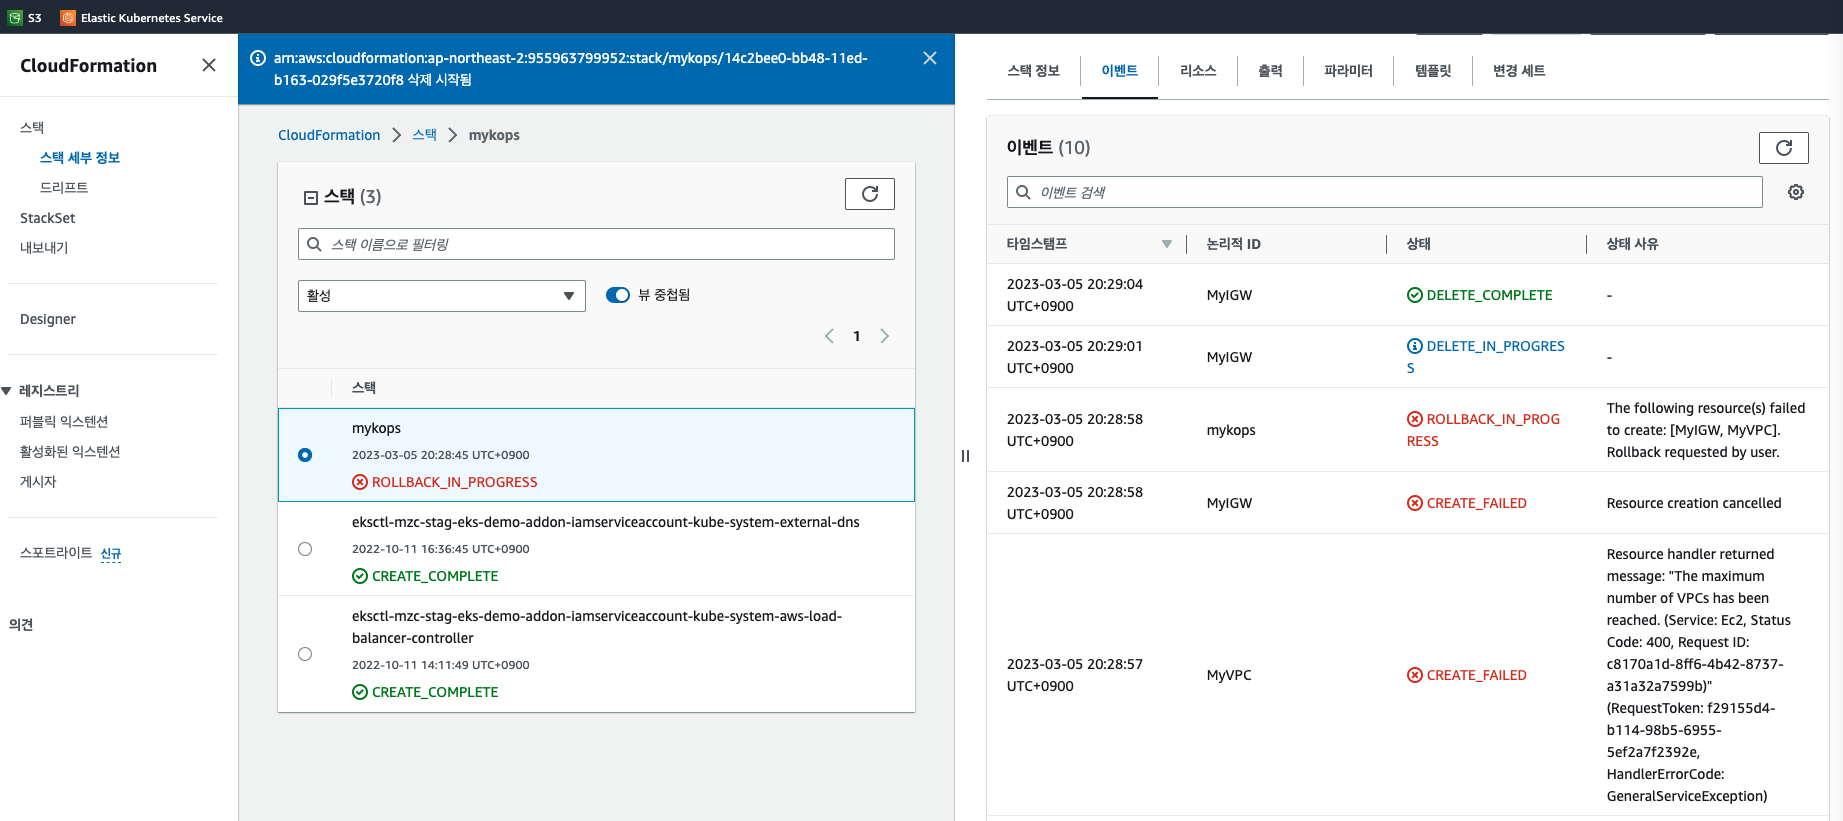The image size is (1843, 821).
Task: Open StackSet in the sidebar
Action: coord(48,218)
